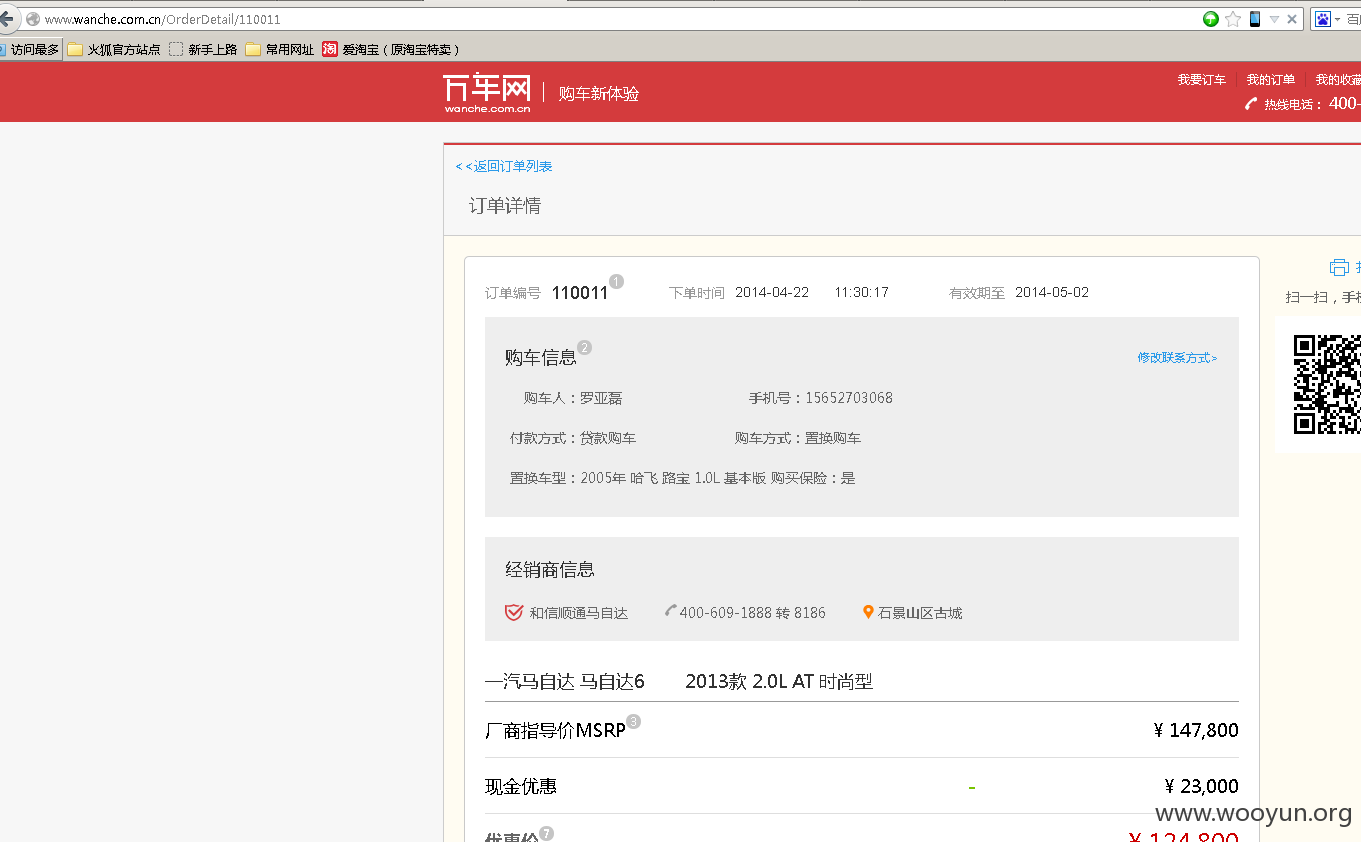Click the info badge 3 beside MSRP
1361x842 pixels.
[x=634, y=721]
